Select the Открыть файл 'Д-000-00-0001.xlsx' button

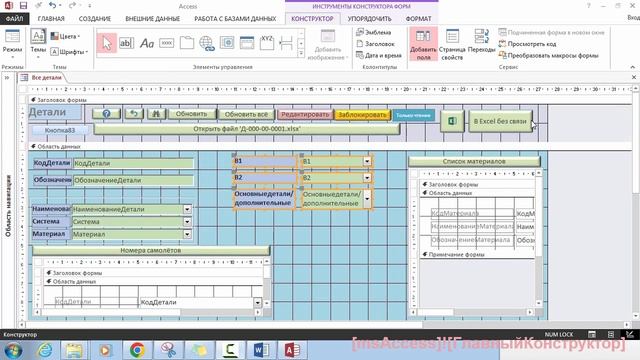coord(247,129)
